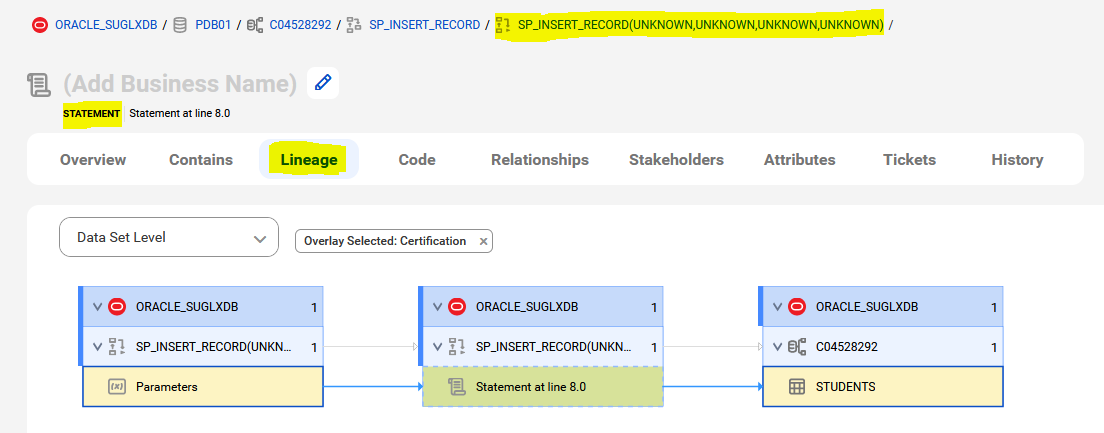Collapse middle ORACLE_SUGLXDB lineage node
This screenshot has height=433, width=1104.
point(437,306)
